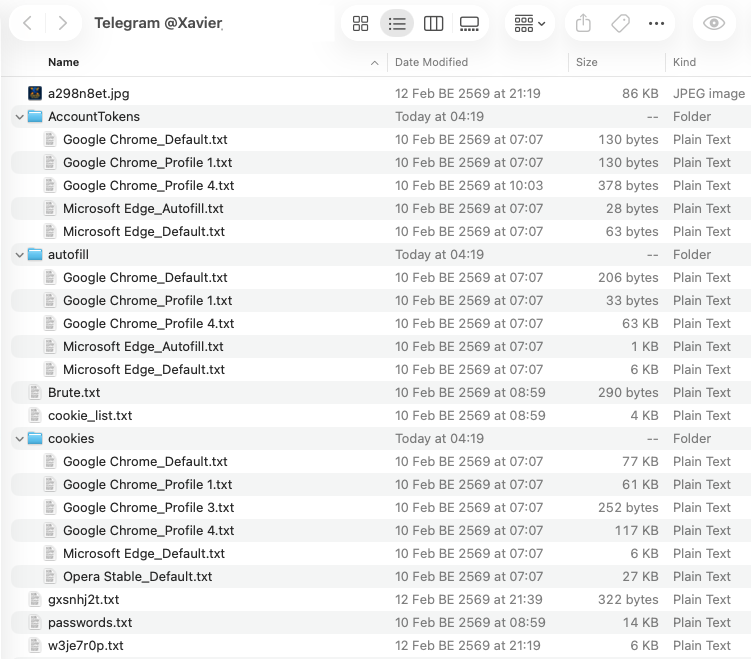Switch to list view

click(397, 23)
